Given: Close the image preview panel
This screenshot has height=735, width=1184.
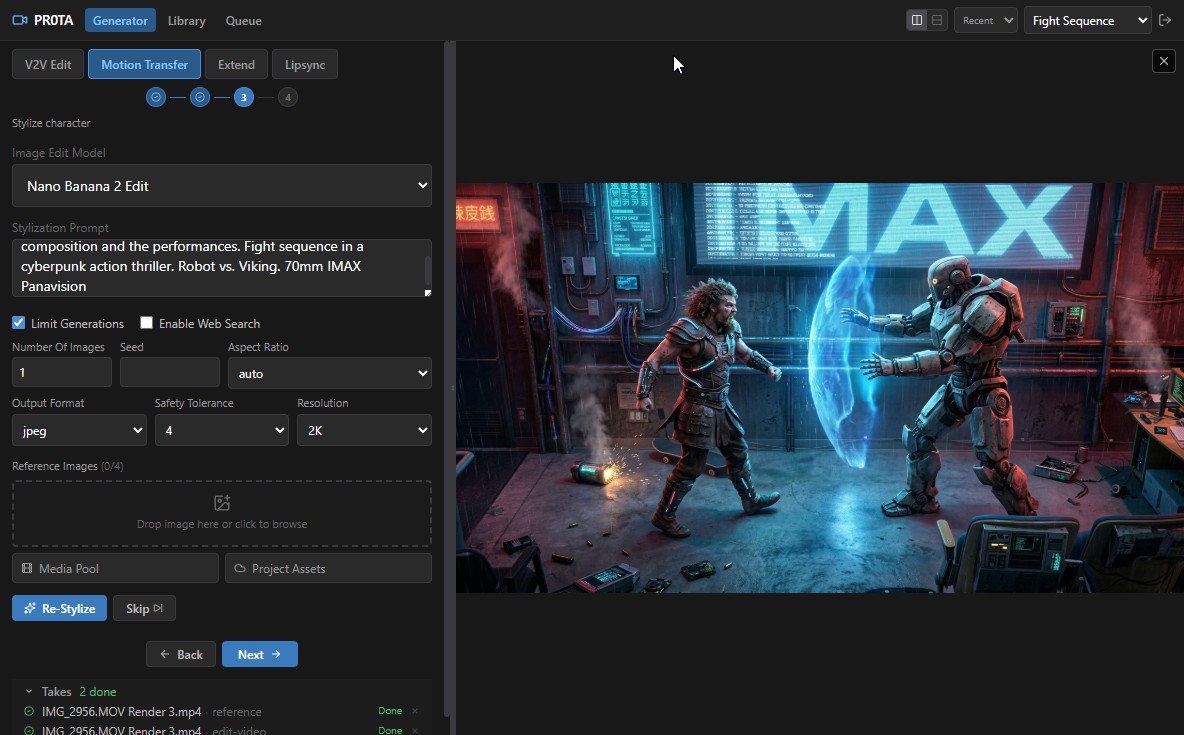Looking at the screenshot, I should 1163,61.
